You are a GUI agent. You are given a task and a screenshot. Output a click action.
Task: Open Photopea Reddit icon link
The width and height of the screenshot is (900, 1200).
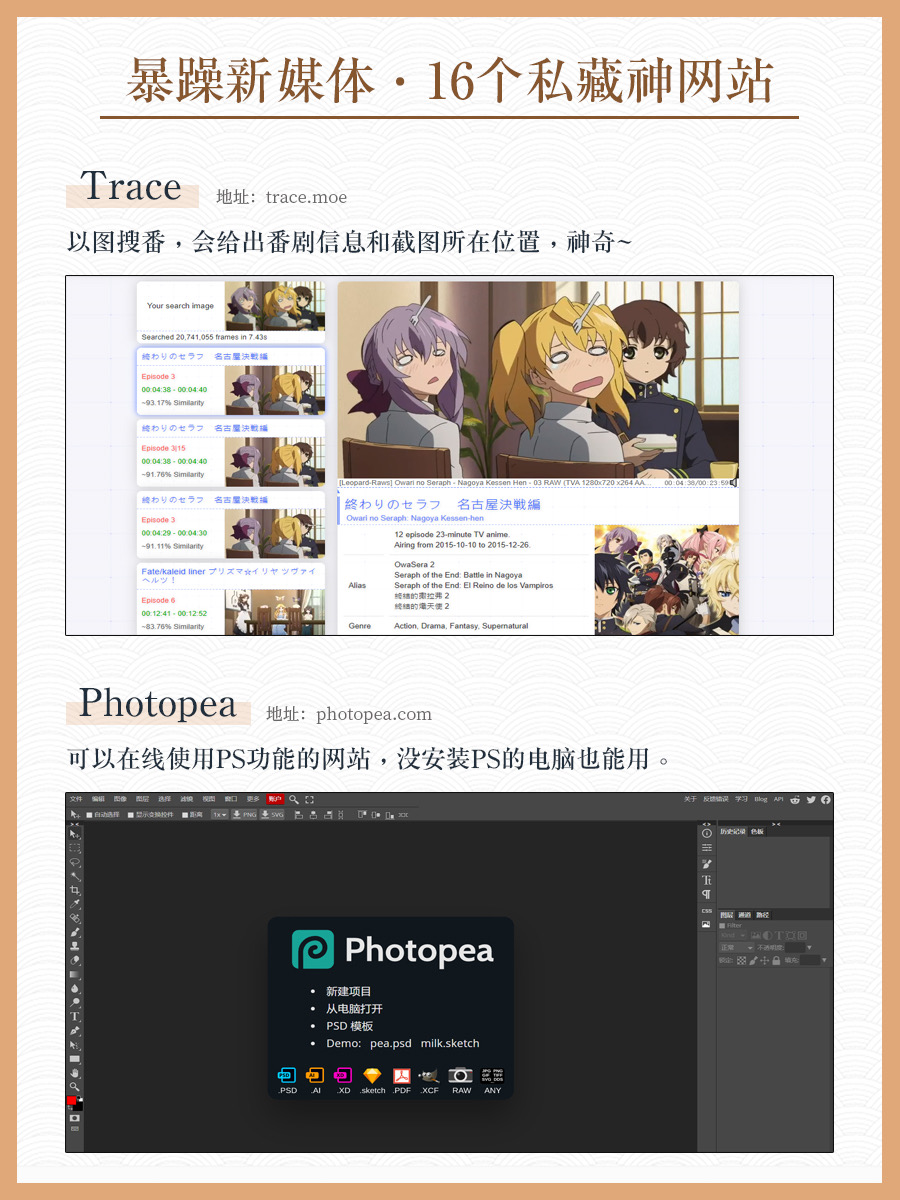point(795,800)
